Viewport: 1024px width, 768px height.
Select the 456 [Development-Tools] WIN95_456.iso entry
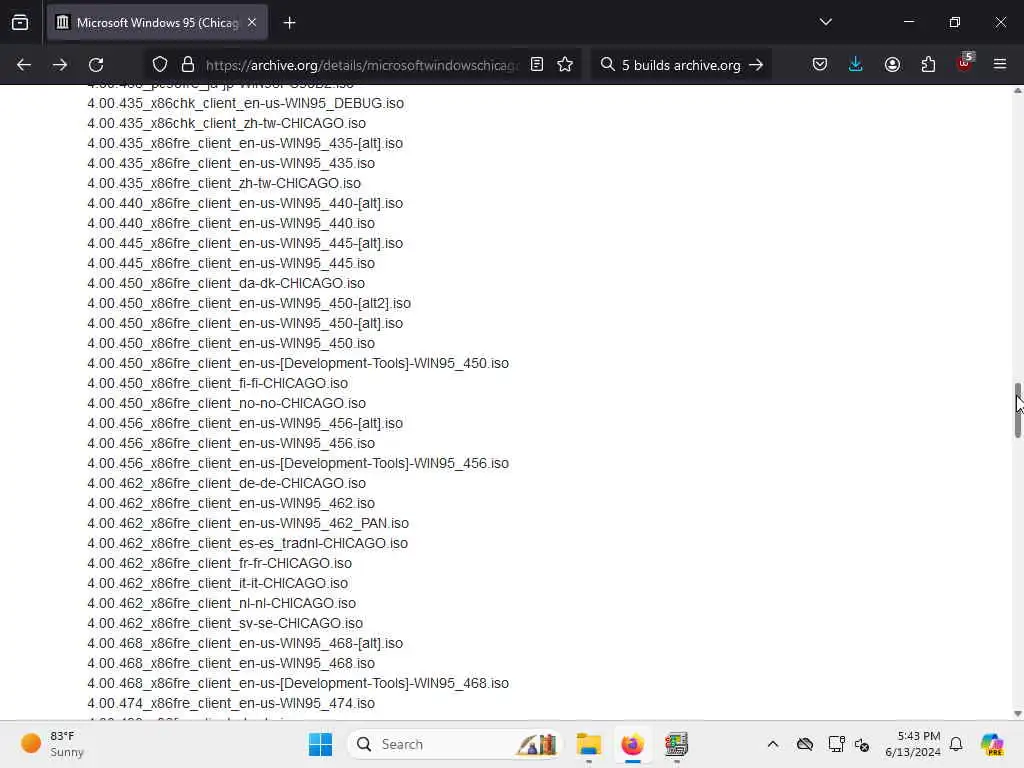pos(298,463)
